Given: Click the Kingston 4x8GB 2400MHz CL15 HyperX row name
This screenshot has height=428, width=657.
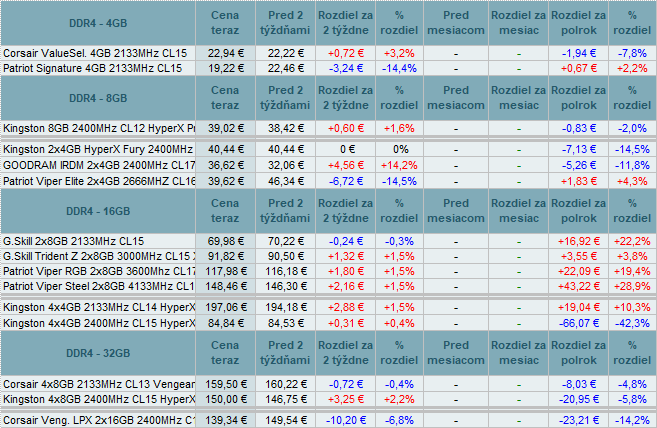Looking at the screenshot, I should (x=99, y=399).
